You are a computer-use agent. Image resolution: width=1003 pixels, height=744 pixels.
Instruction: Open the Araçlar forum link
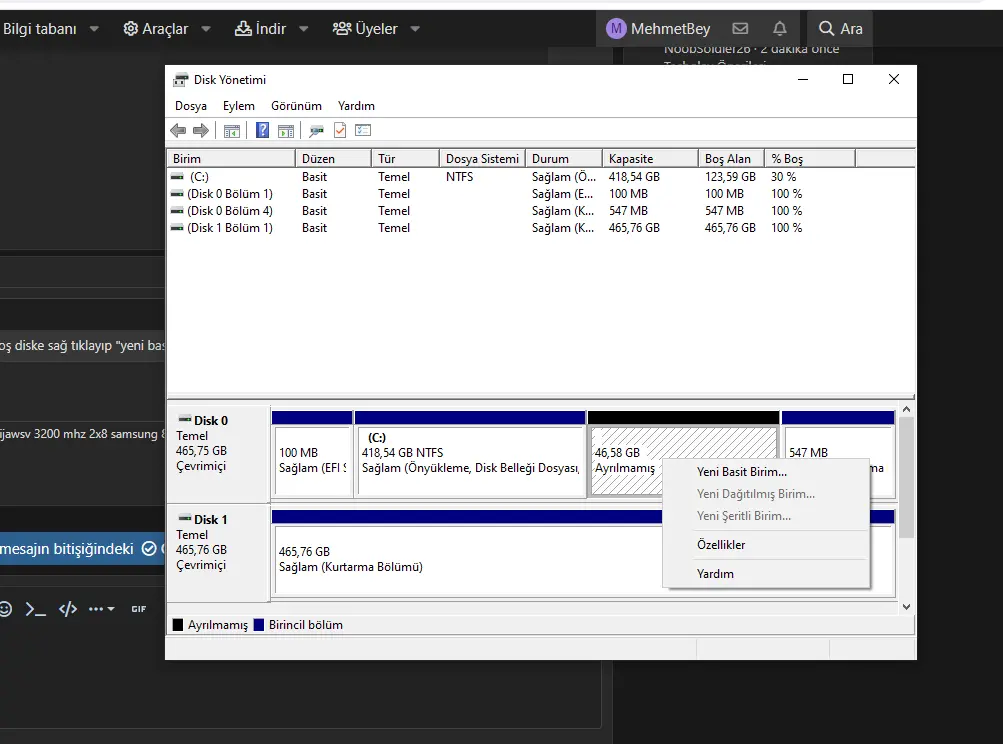point(155,29)
